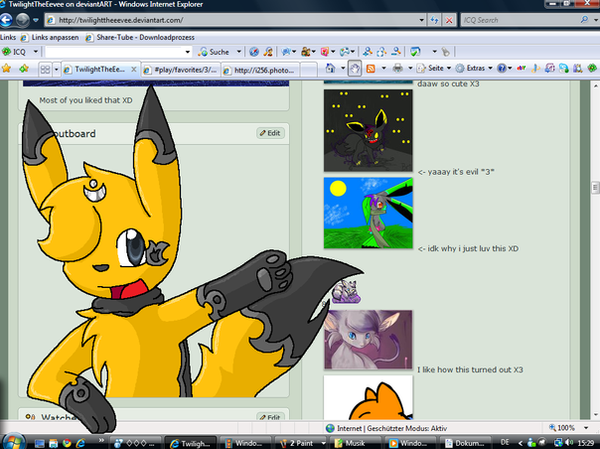The image size is (600, 449).
Task: Open the search provider dropdown arrow
Action: (596, 20)
